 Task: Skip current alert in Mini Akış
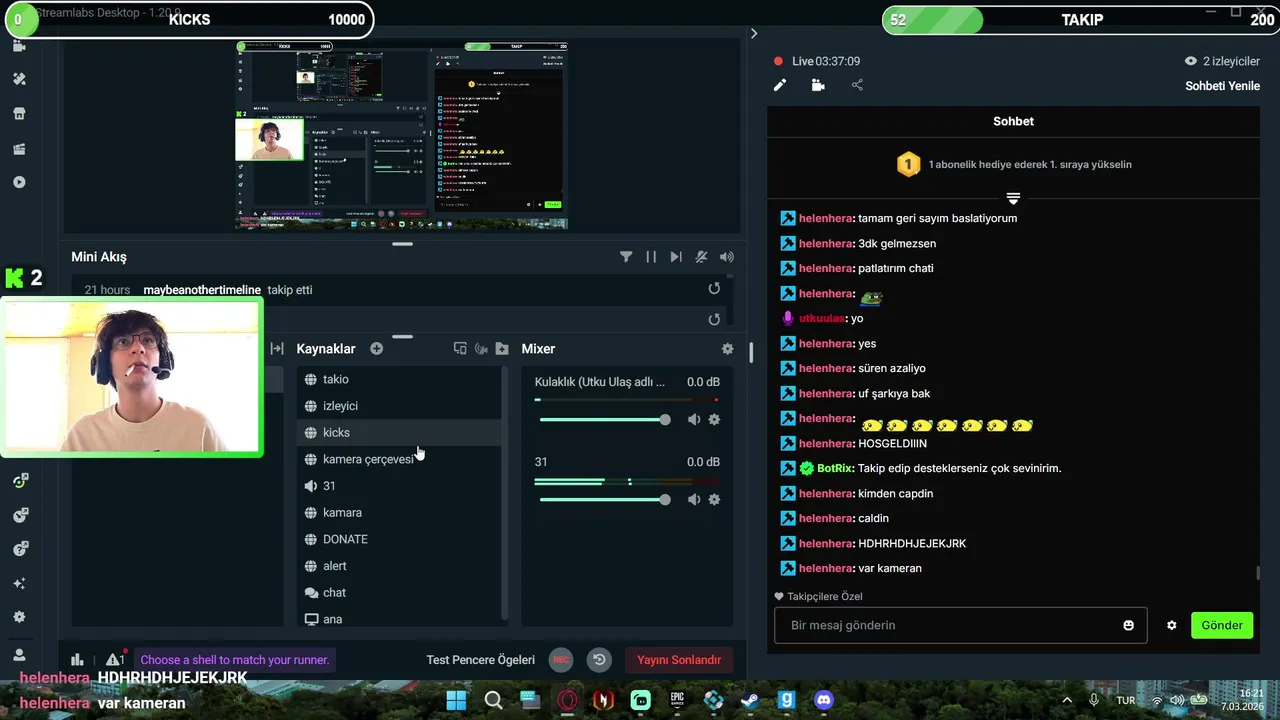[676, 257]
